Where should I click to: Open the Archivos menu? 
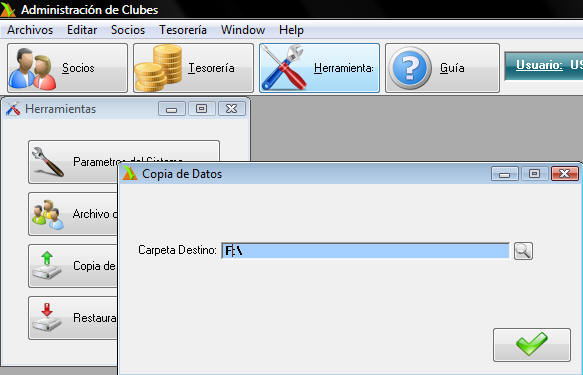[x=30, y=30]
